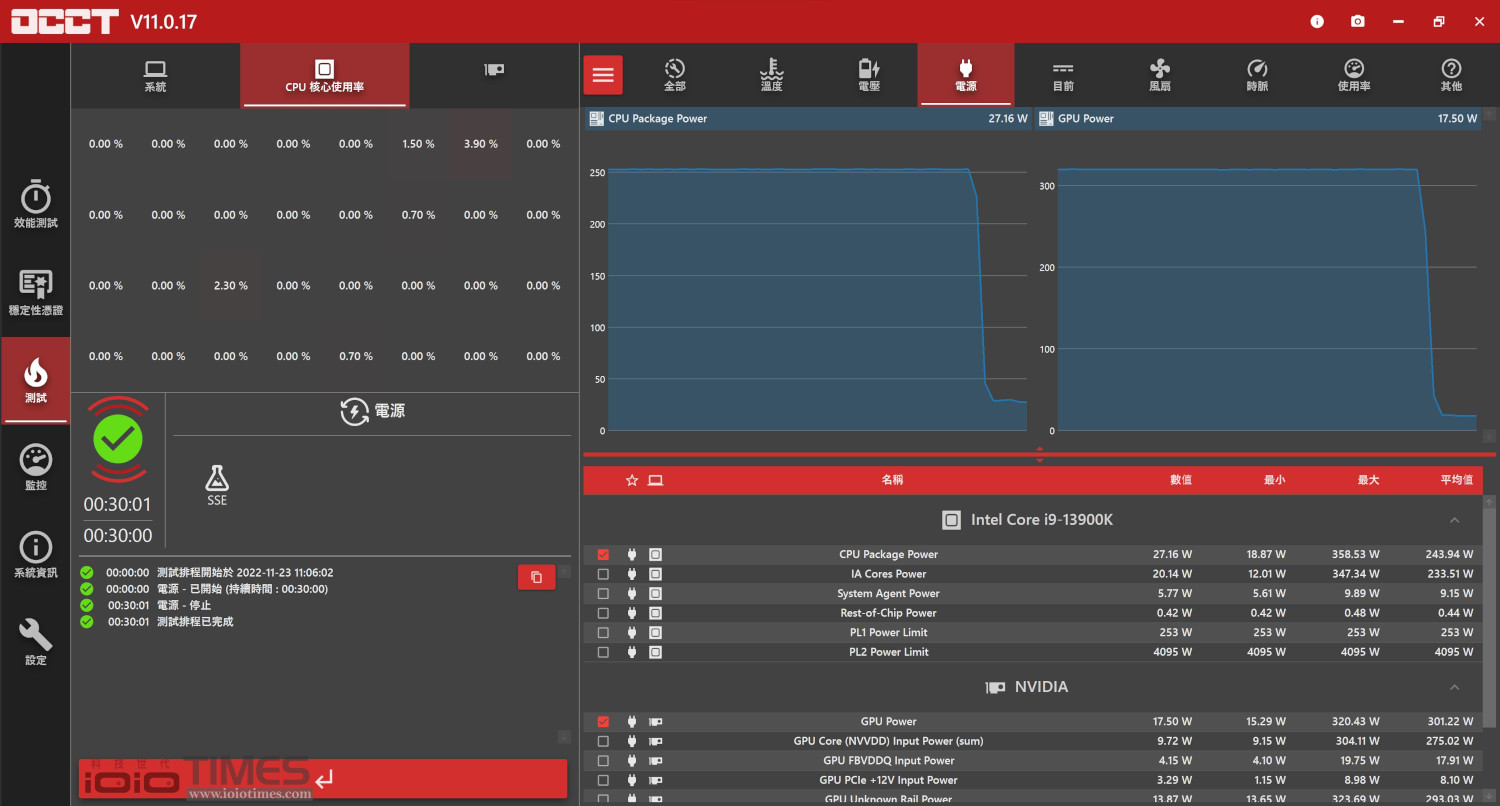Check the PL1 Power Limit checkbox

coord(603,632)
